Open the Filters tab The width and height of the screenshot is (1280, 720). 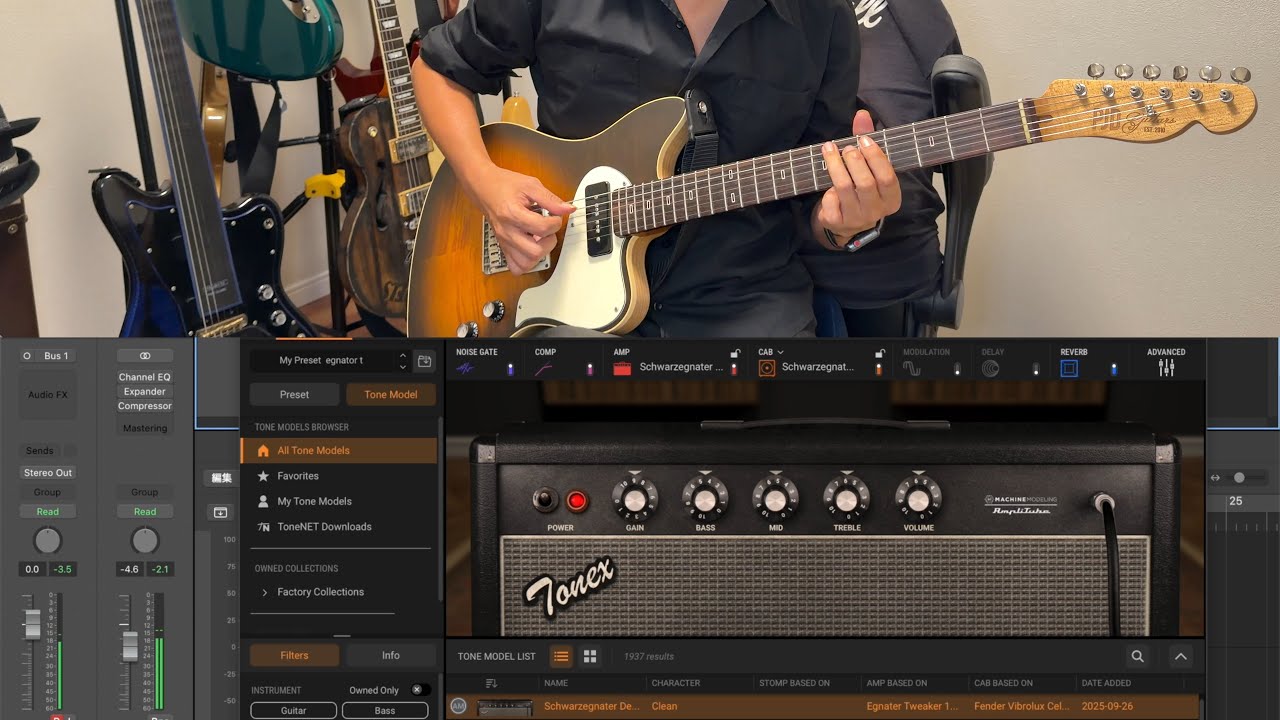pyautogui.click(x=294, y=656)
